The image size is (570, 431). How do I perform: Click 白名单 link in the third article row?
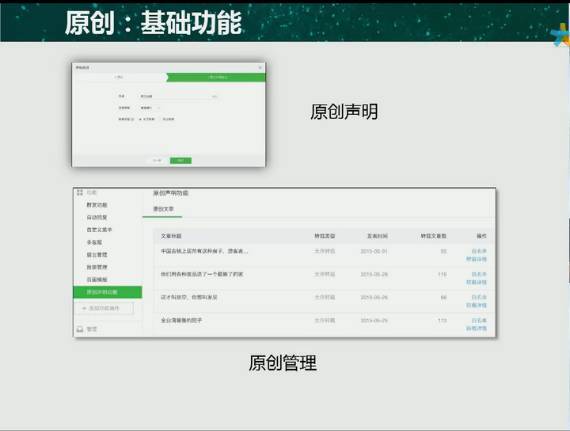pyautogui.click(x=479, y=297)
